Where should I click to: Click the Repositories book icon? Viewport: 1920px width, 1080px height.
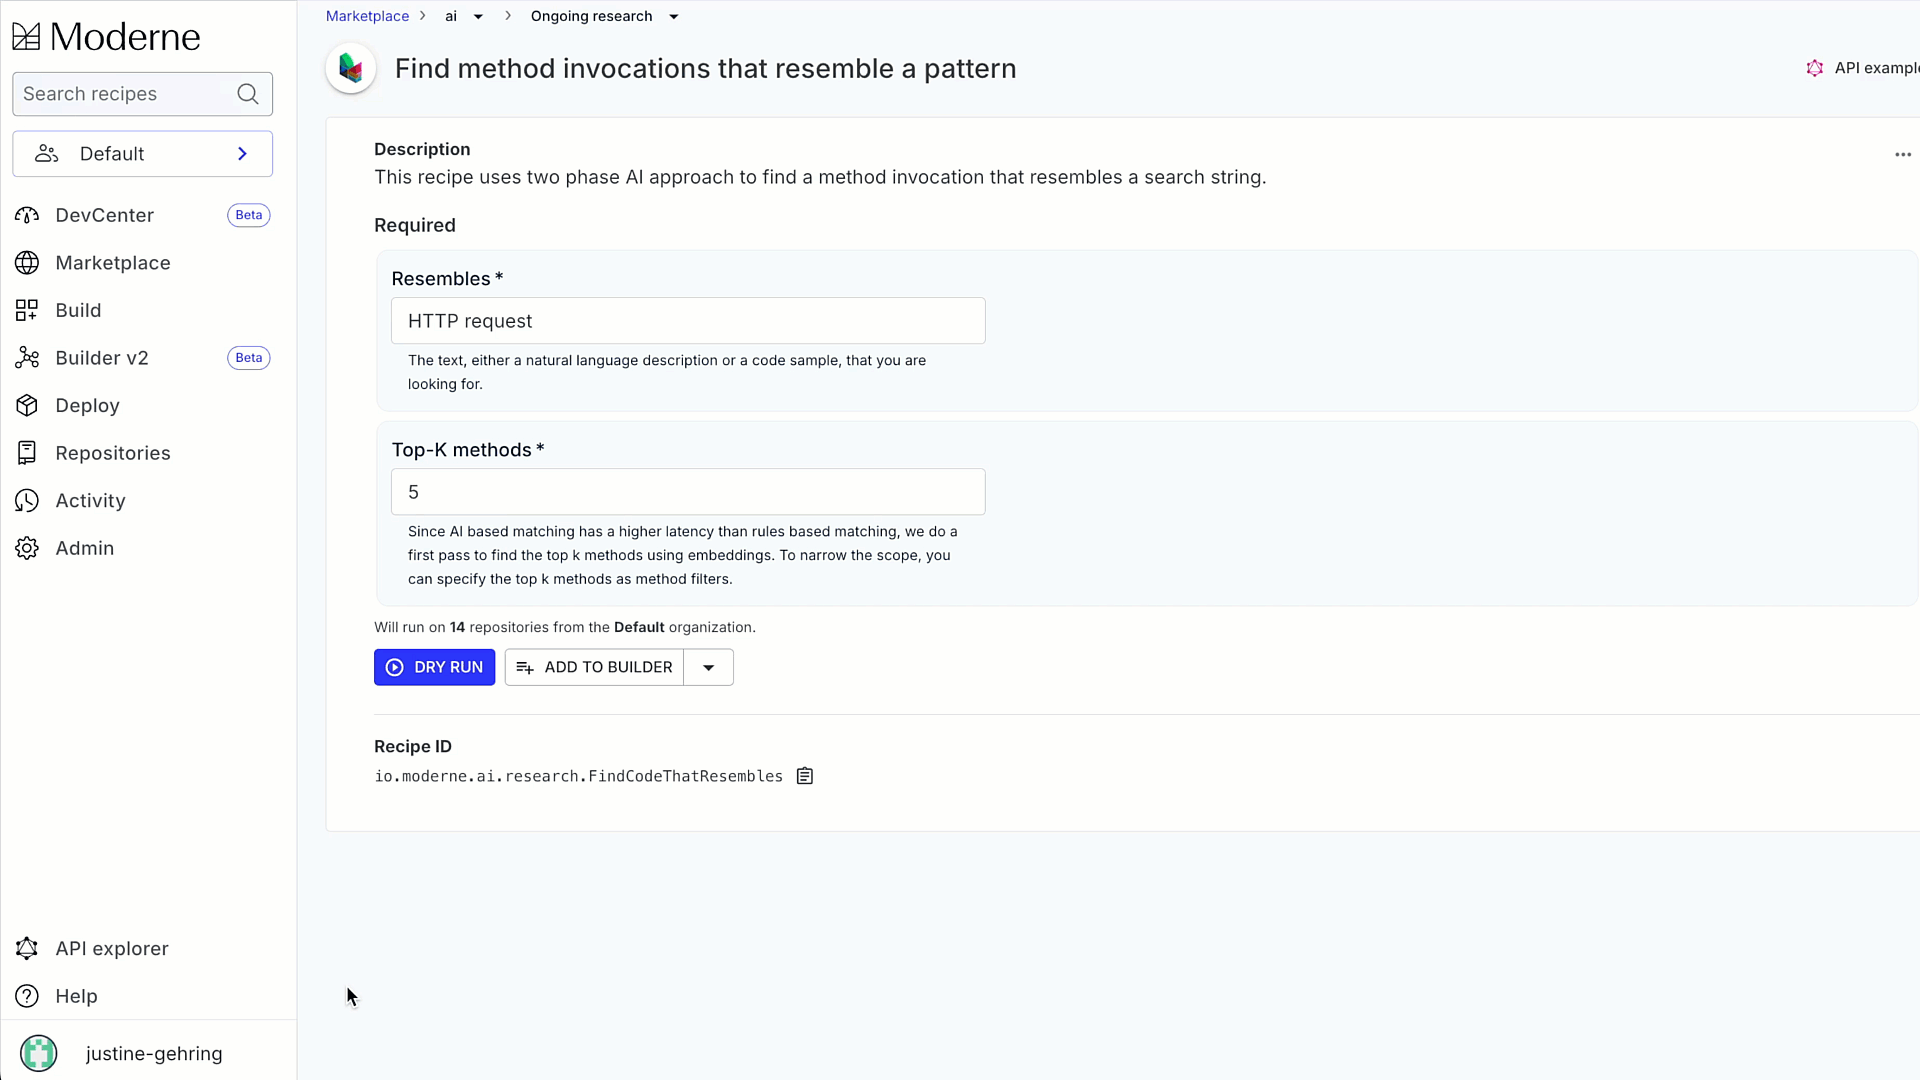pos(27,453)
